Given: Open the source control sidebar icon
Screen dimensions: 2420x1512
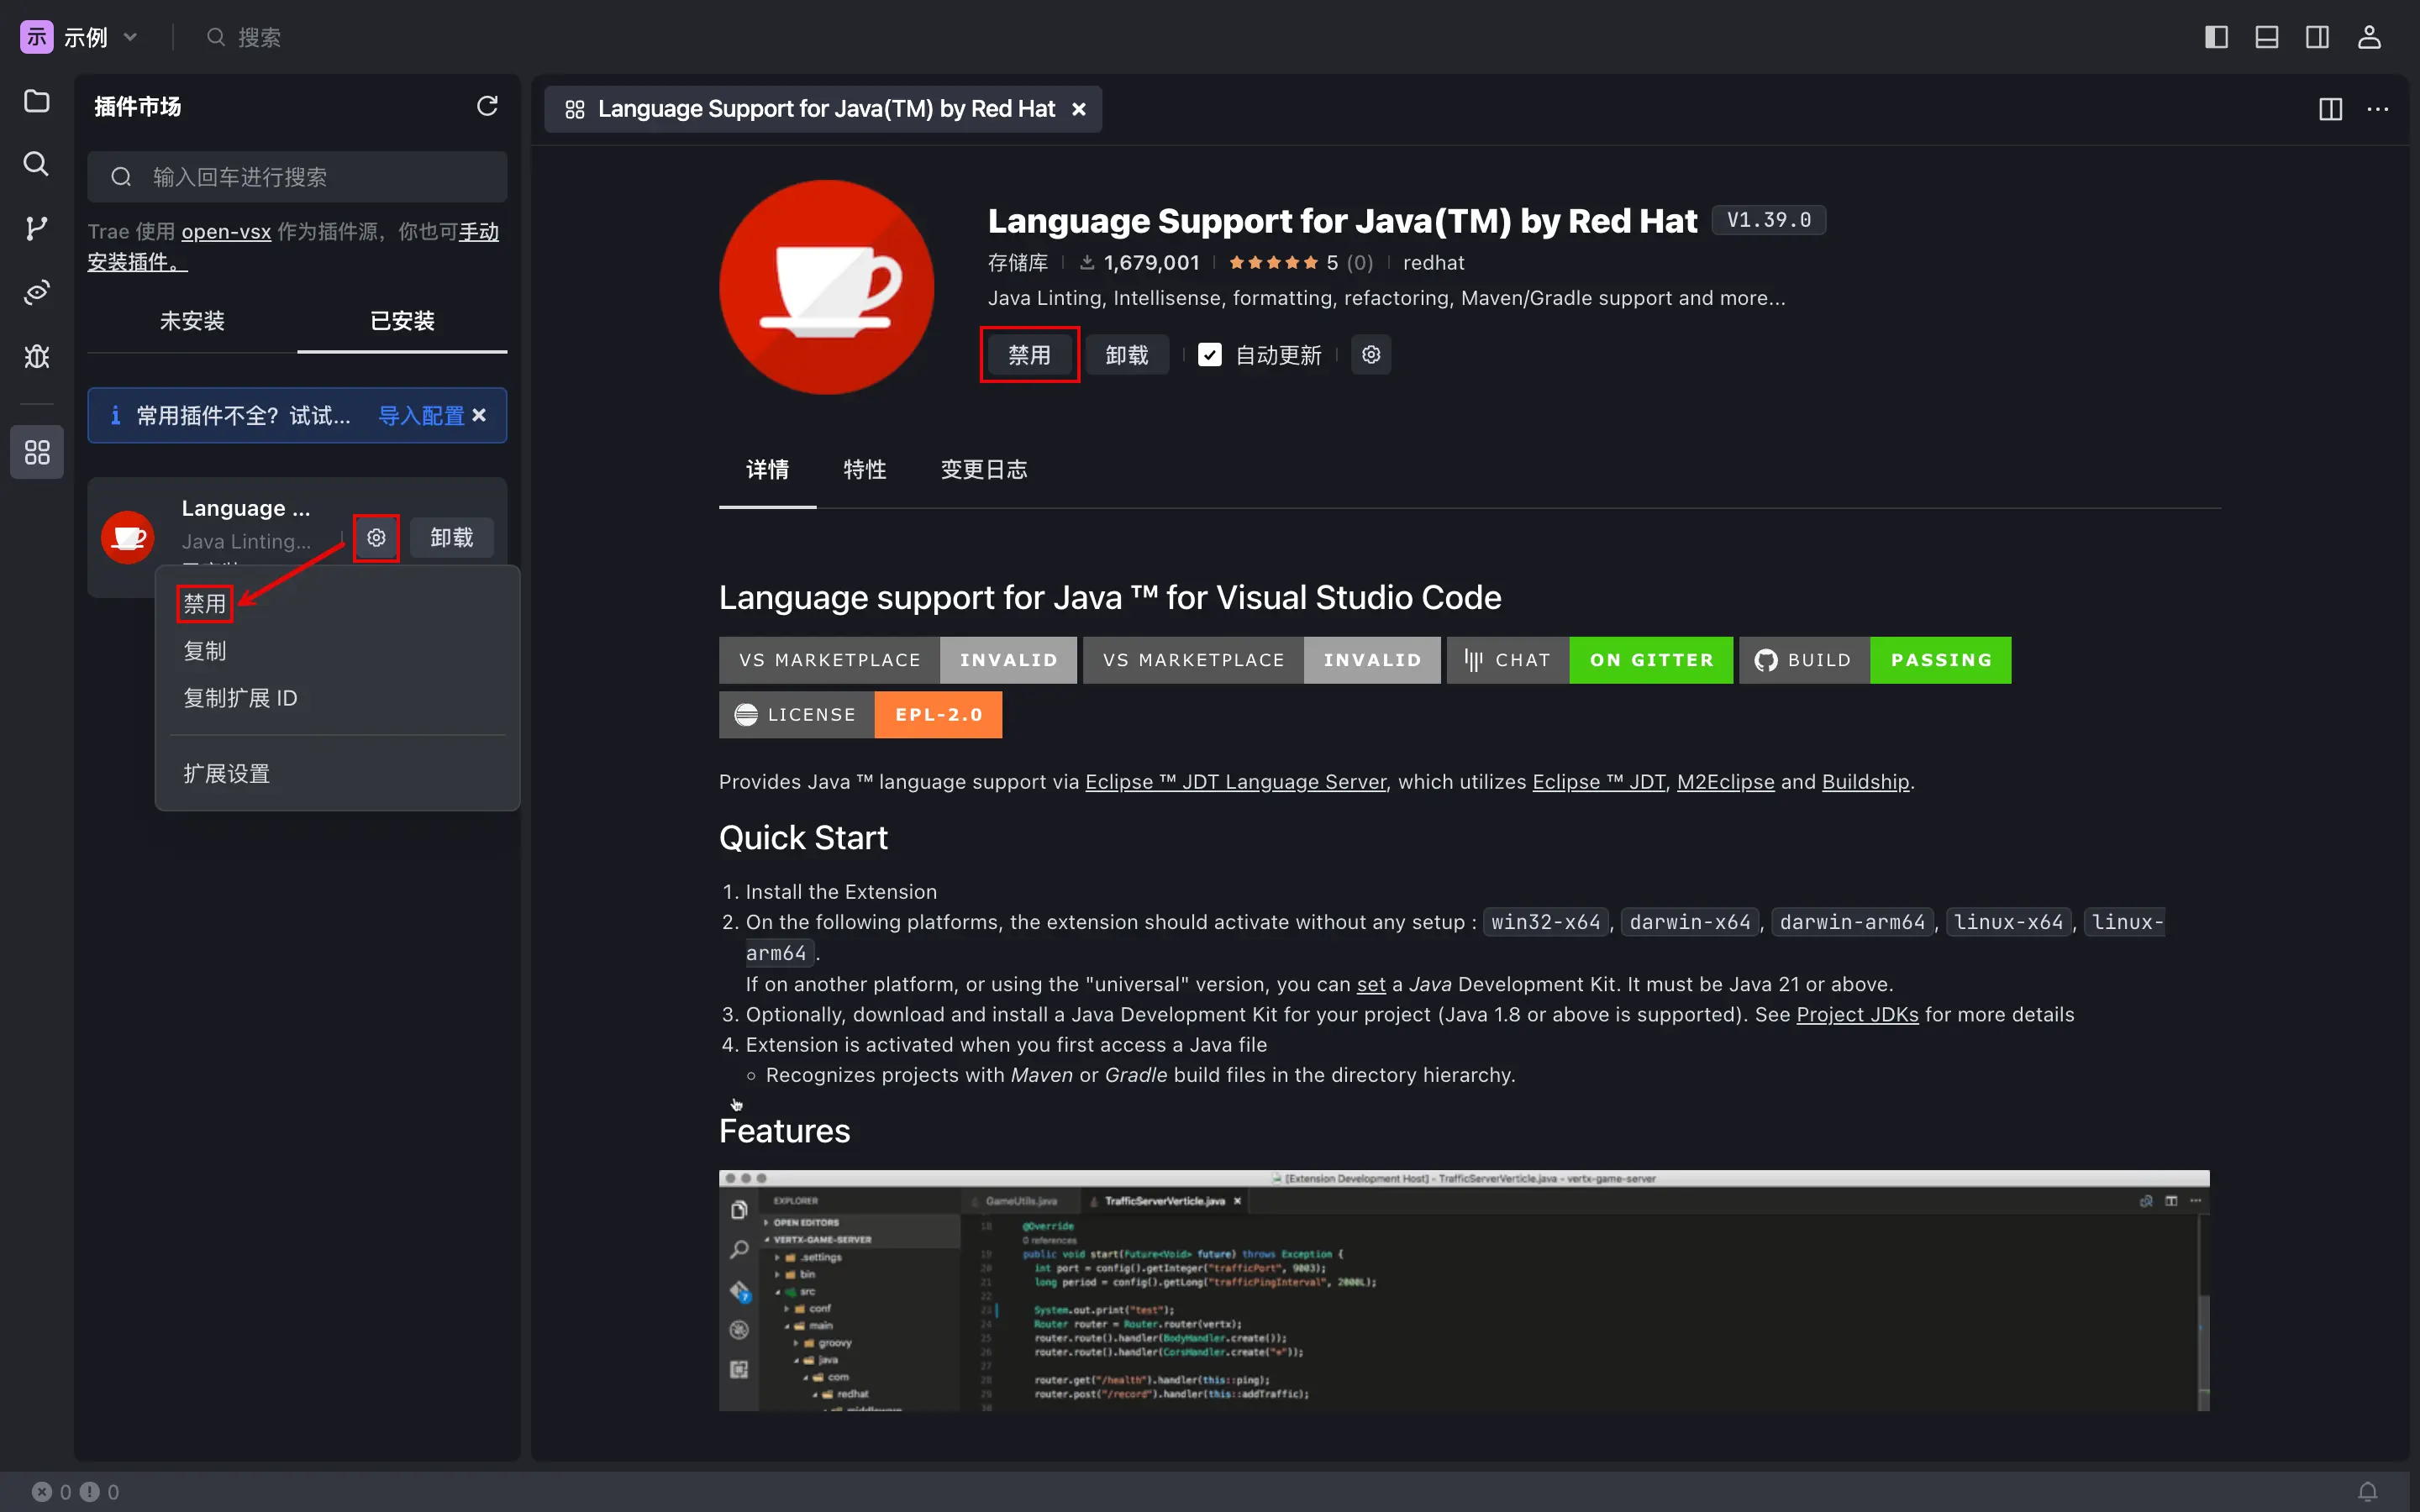Looking at the screenshot, I should (37, 228).
